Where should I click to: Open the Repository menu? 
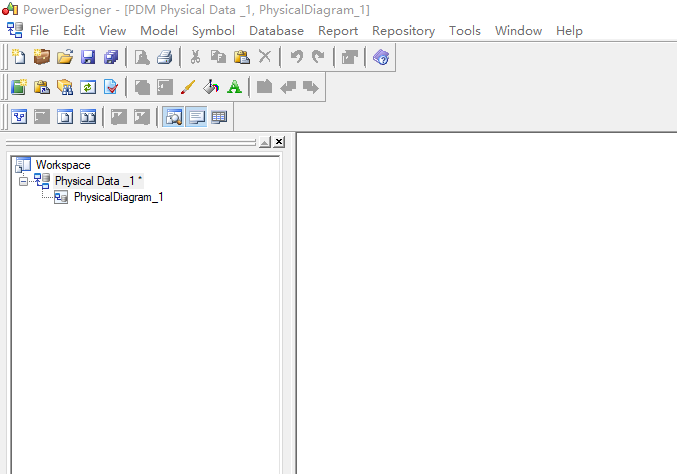point(404,31)
